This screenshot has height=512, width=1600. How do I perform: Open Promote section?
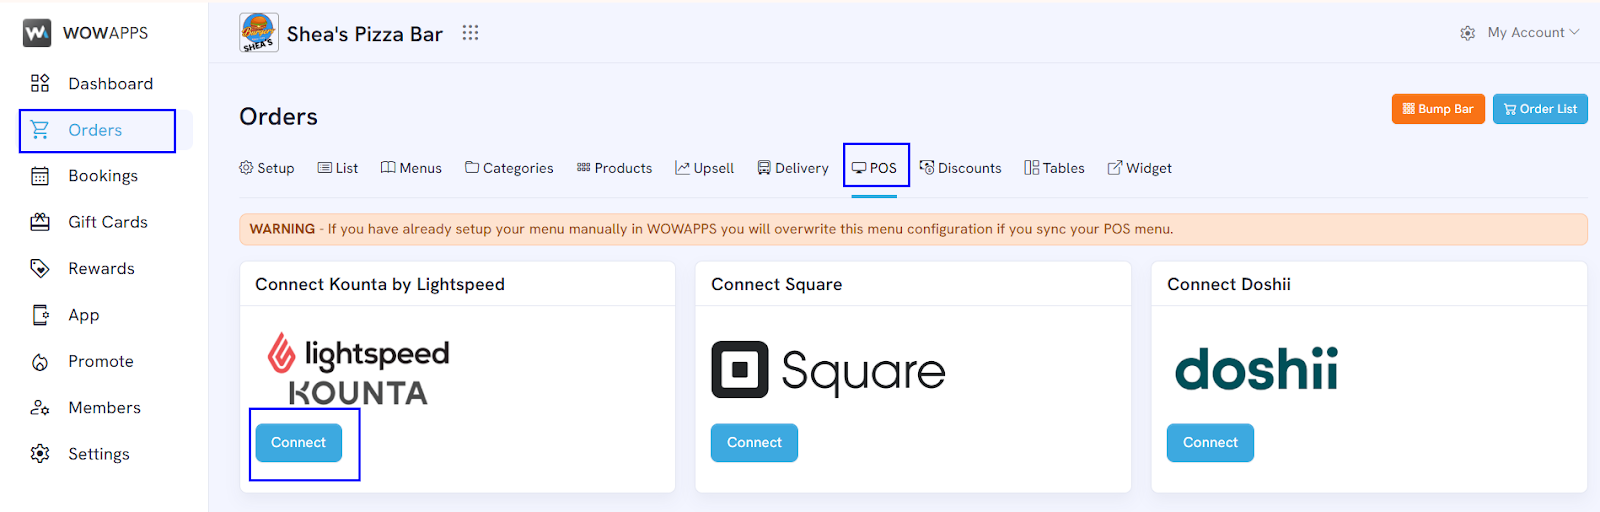(101, 361)
